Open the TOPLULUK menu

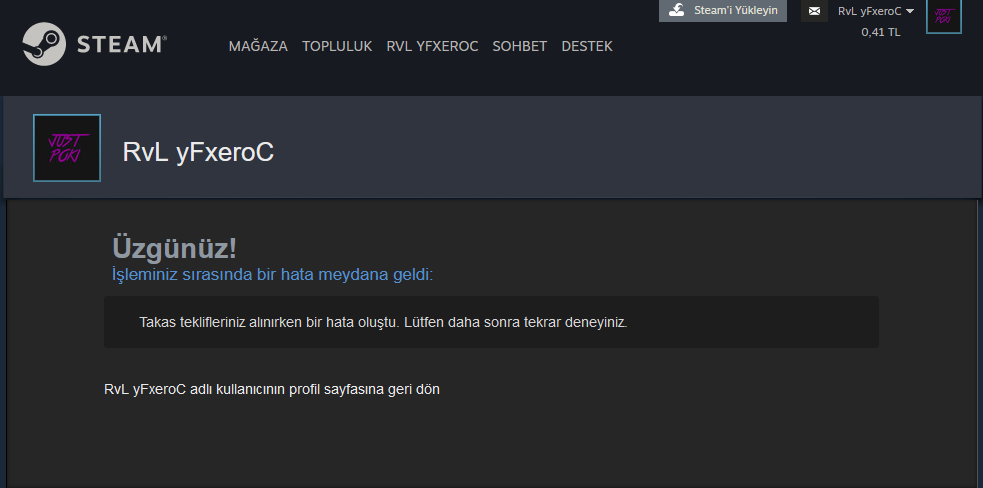pyautogui.click(x=337, y=46)
